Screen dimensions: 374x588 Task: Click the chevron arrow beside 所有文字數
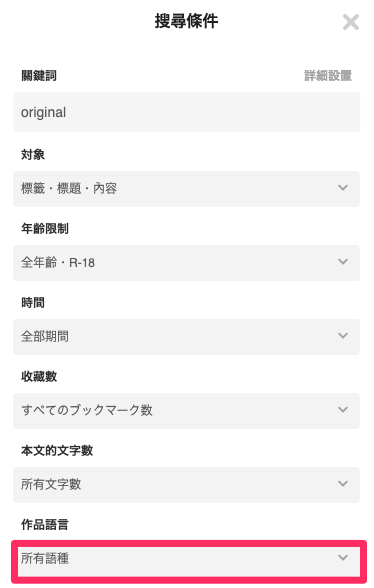click(x=343, y=483)
